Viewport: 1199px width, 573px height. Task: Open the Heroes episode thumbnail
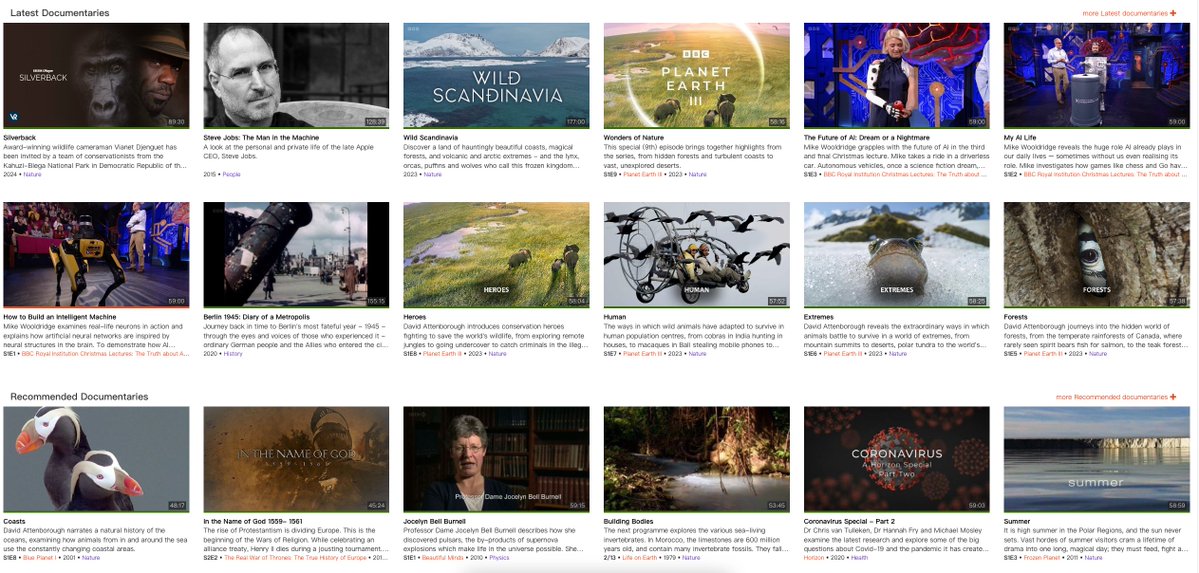[x=496, y=255]
